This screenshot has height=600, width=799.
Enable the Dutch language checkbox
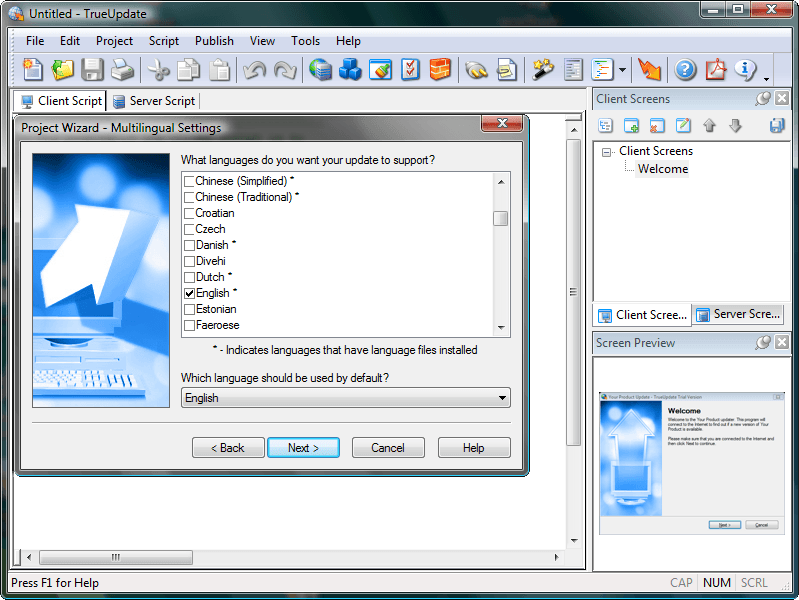[189, 277]
